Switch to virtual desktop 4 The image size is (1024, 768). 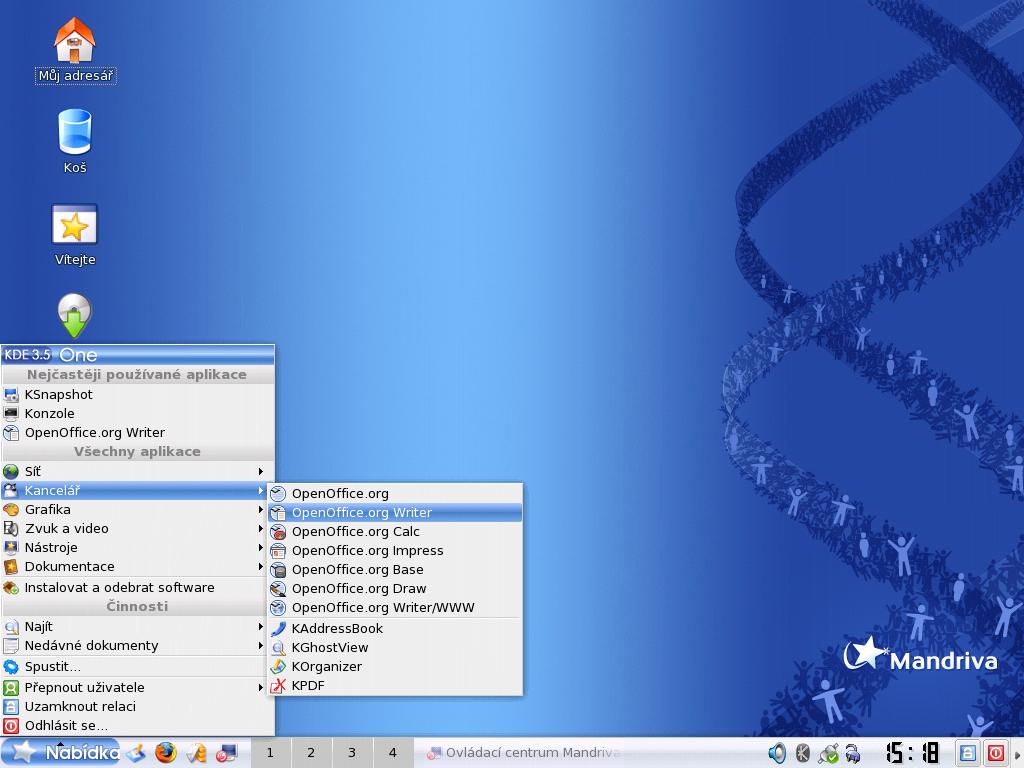(393, 752)
